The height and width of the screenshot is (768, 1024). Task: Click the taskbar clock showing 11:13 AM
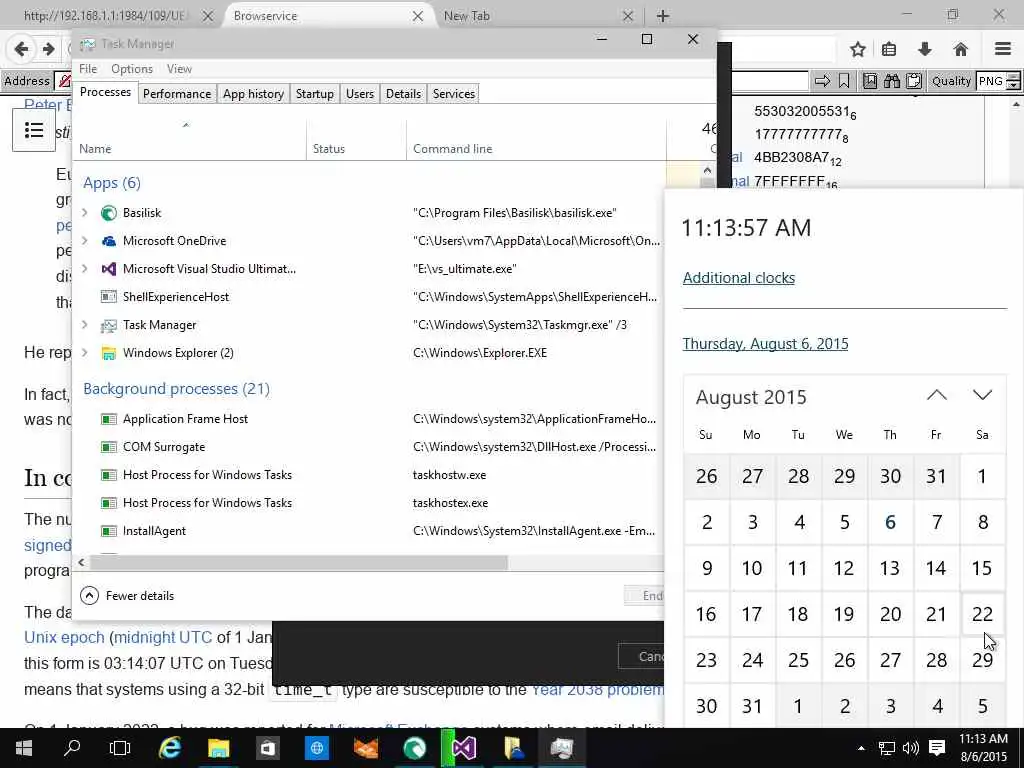pos(984,748)
